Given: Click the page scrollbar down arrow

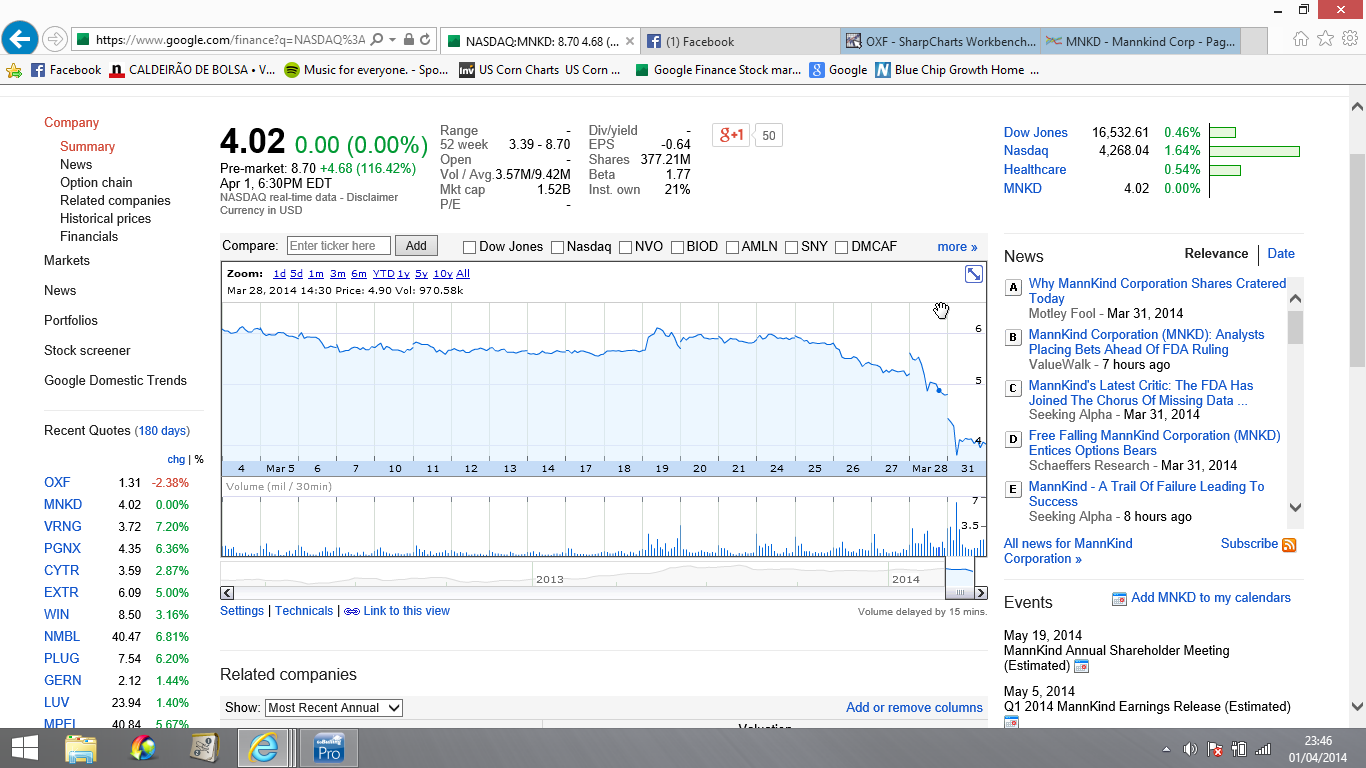Looking at the screenshot, I should coord(1357,706).
